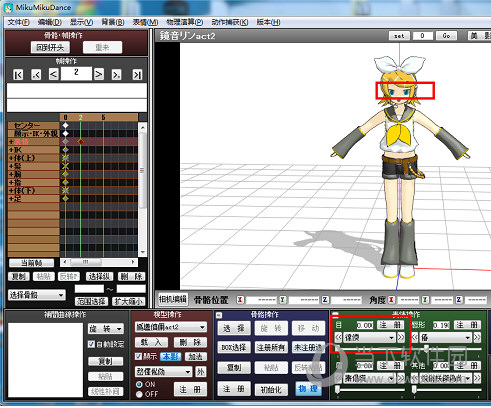491x408 pixels.
Task: Click 当前帧 current frame button
Action: (31, 263)
